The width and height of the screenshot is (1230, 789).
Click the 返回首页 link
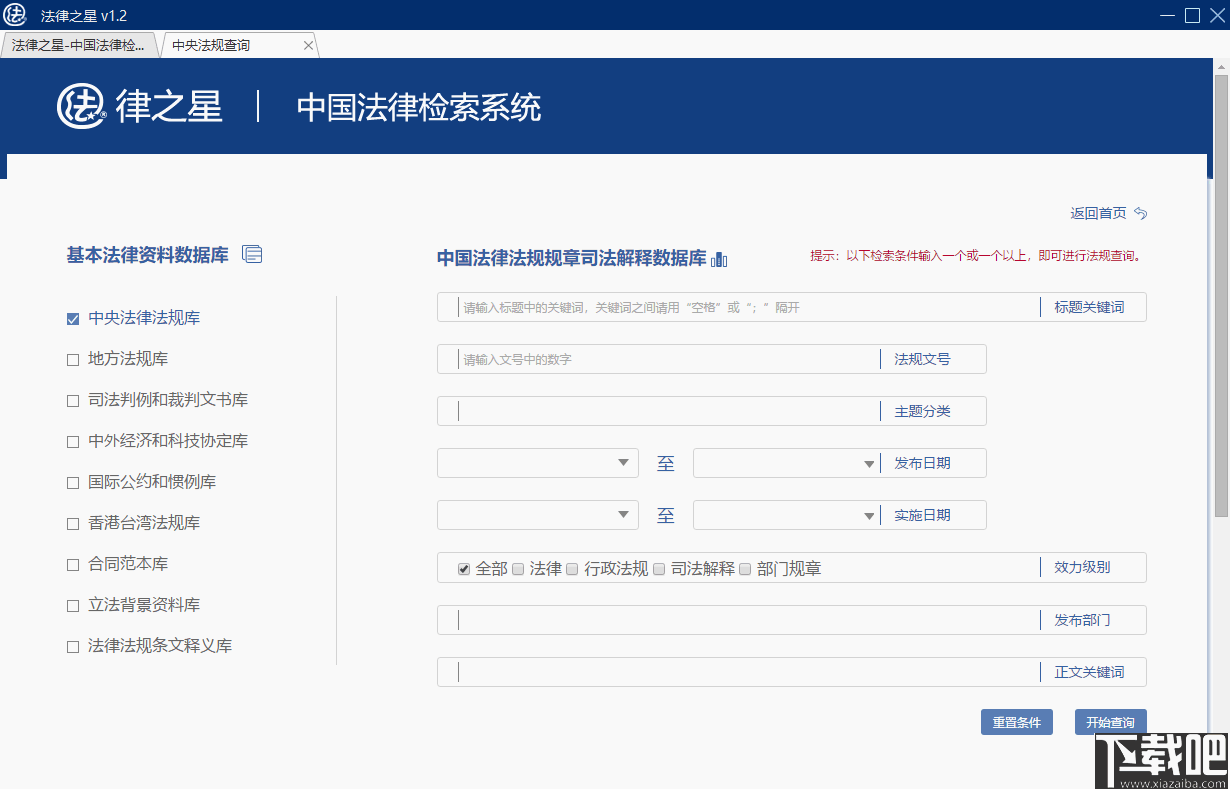click(1097, 213)
